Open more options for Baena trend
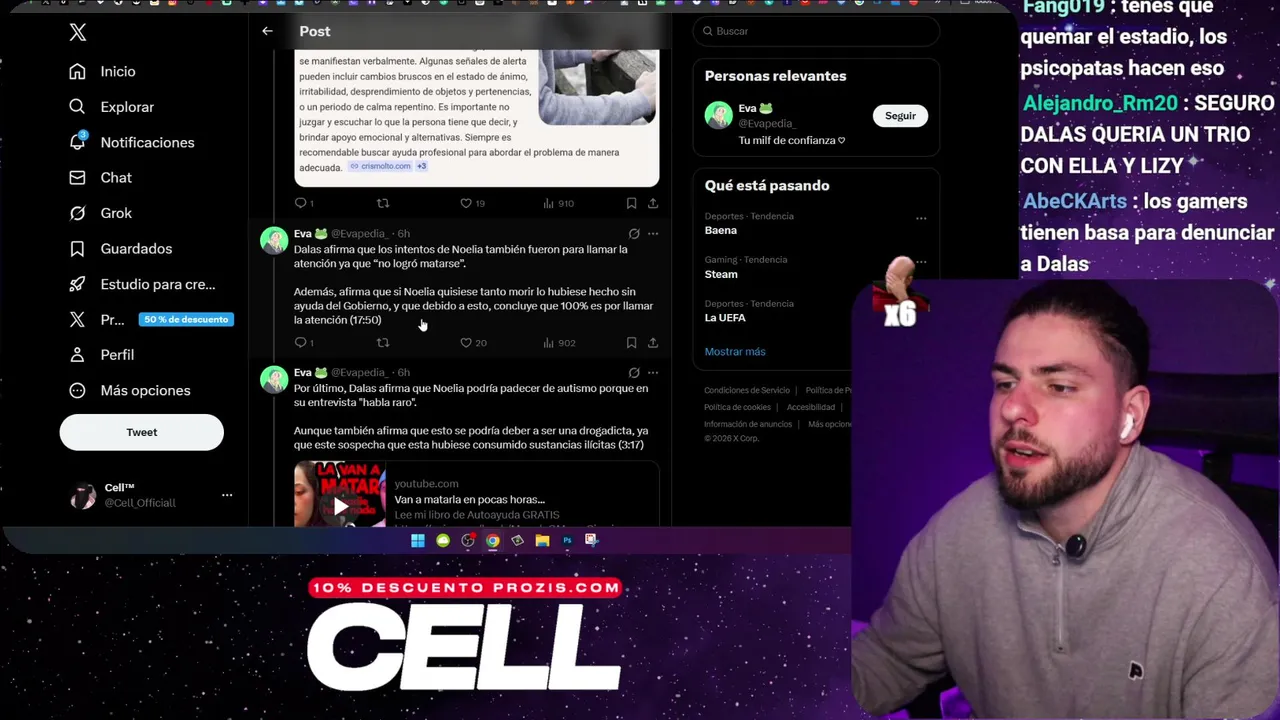 [x=921, y=218]
